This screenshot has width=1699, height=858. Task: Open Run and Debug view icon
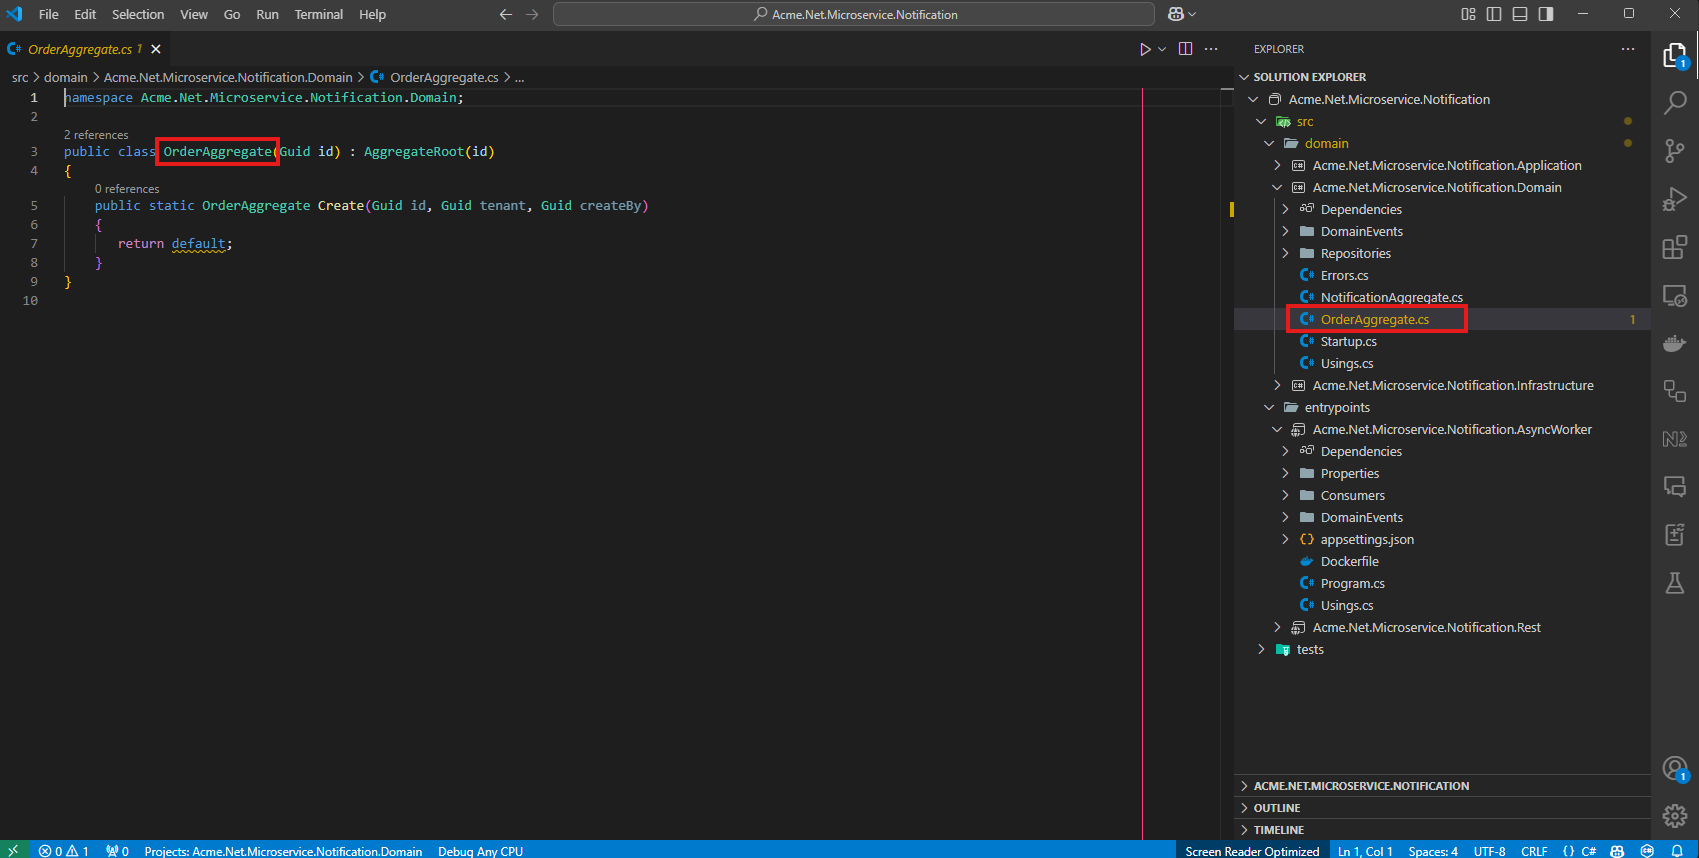[x=1675, y=199]
